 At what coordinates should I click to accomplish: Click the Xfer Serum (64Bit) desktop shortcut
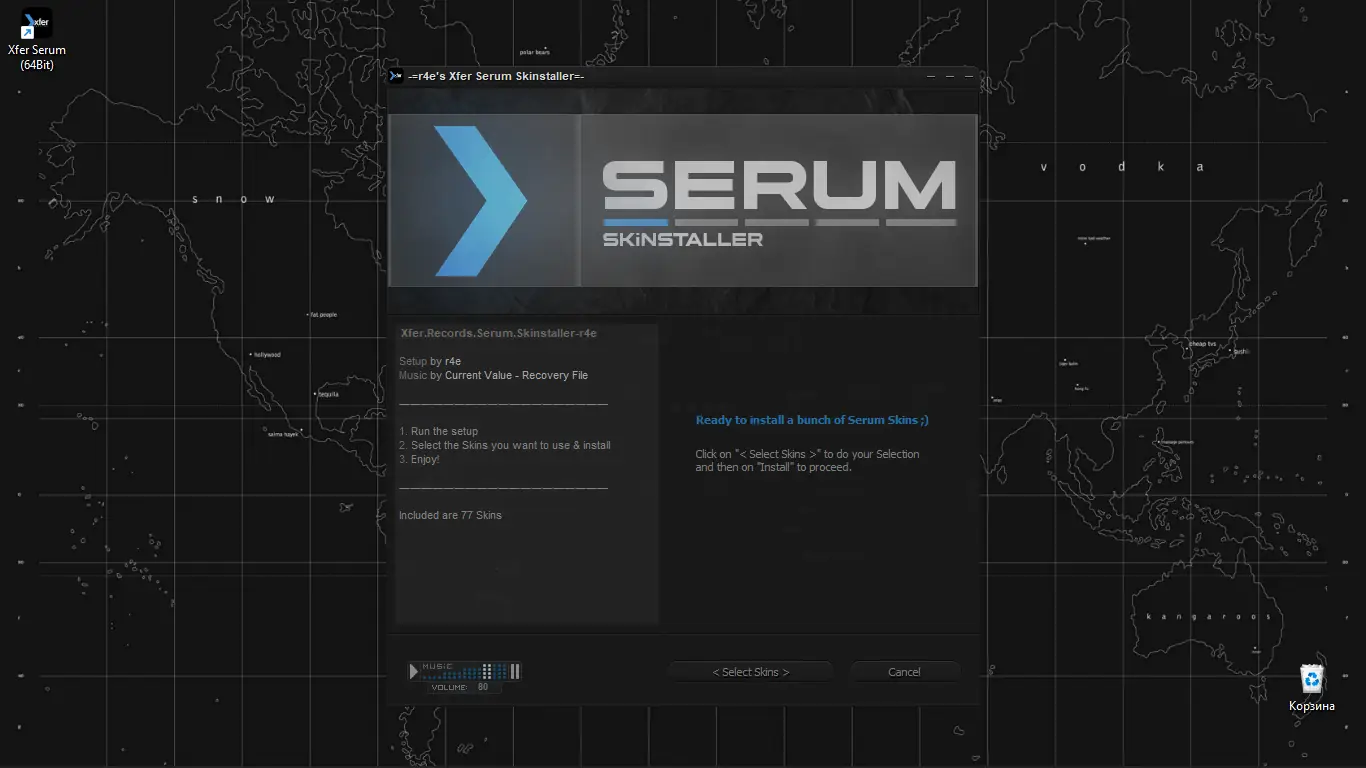point(37,40)
